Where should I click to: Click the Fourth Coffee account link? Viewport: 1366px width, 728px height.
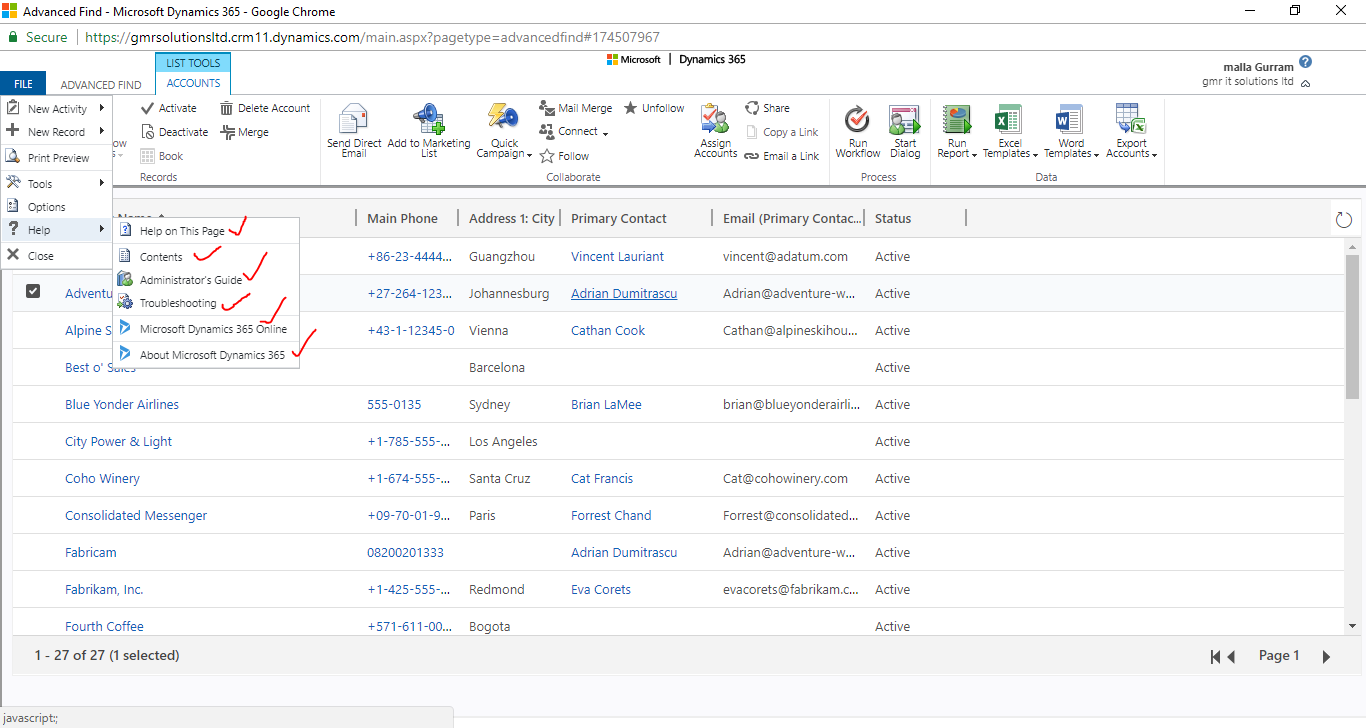tap(104, 627)
